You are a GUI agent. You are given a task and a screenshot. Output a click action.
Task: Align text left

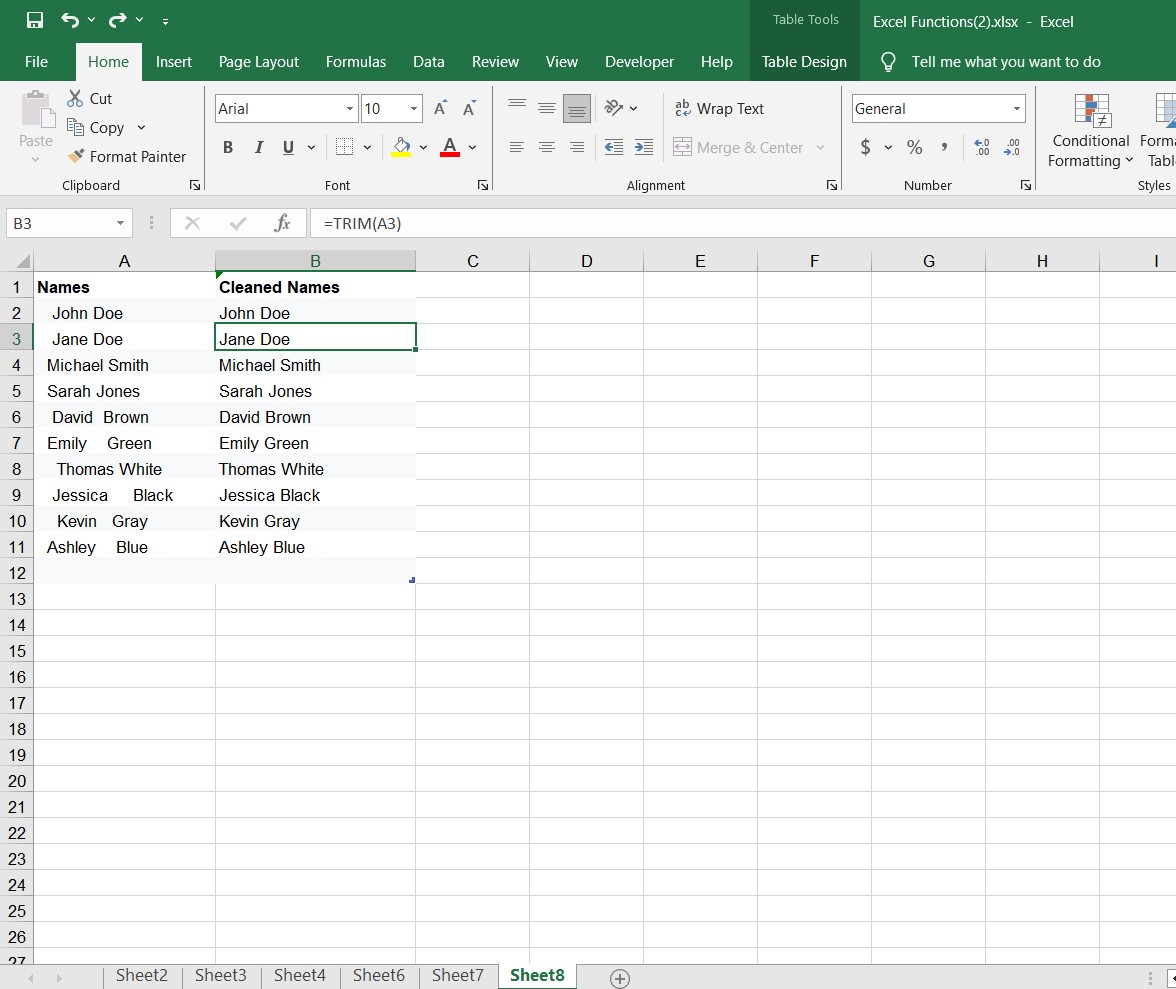coord(517,147)
